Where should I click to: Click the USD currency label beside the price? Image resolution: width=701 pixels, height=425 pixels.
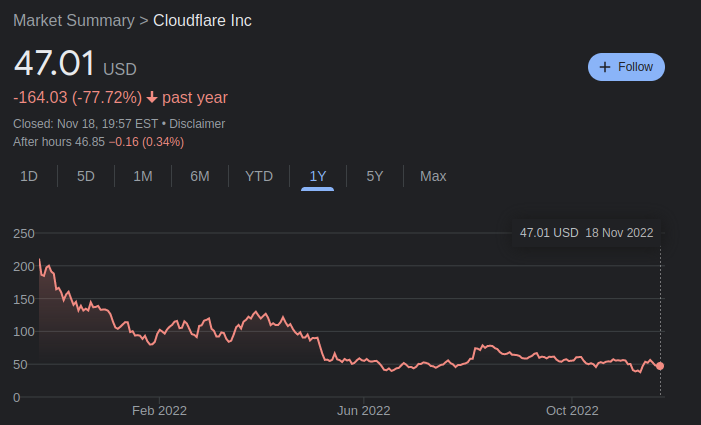click(120, 69)
